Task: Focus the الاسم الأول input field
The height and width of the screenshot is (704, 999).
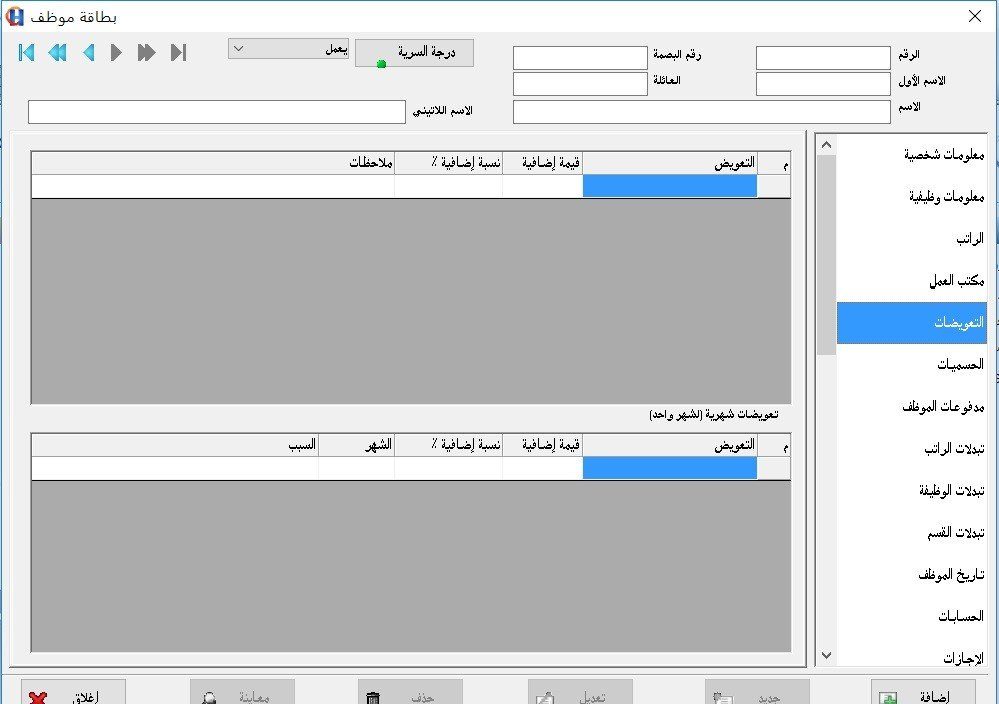Action: (823, 83)
